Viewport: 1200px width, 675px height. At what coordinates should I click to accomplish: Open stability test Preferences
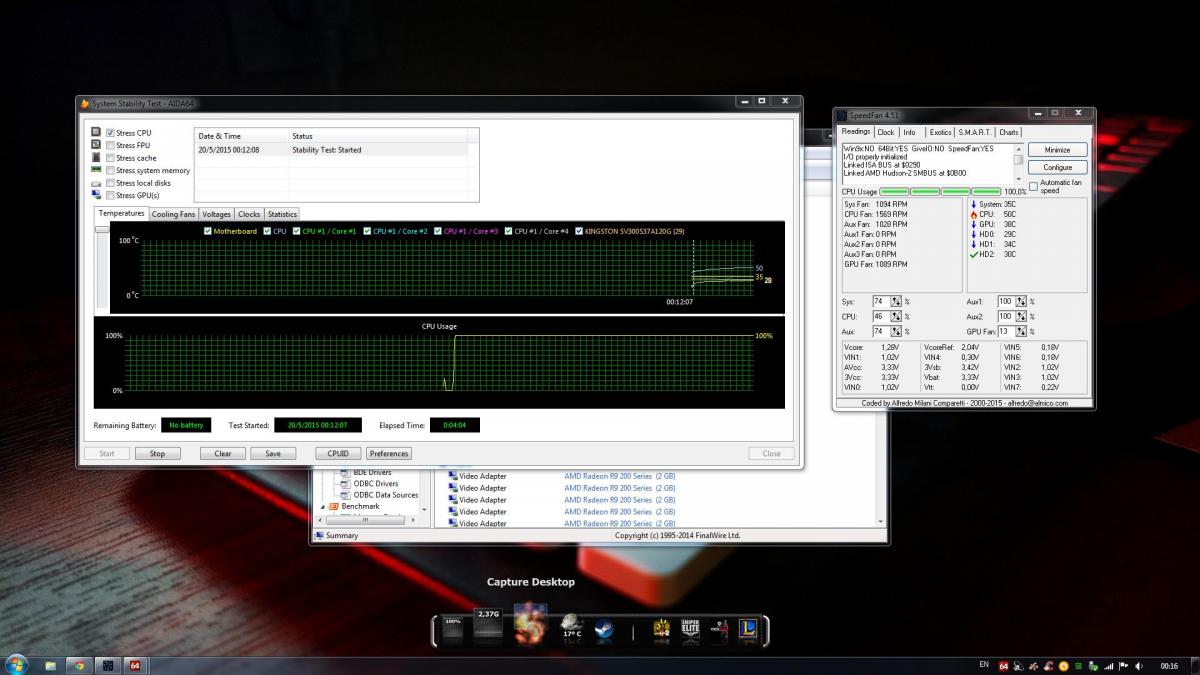[x=389, y=453]
